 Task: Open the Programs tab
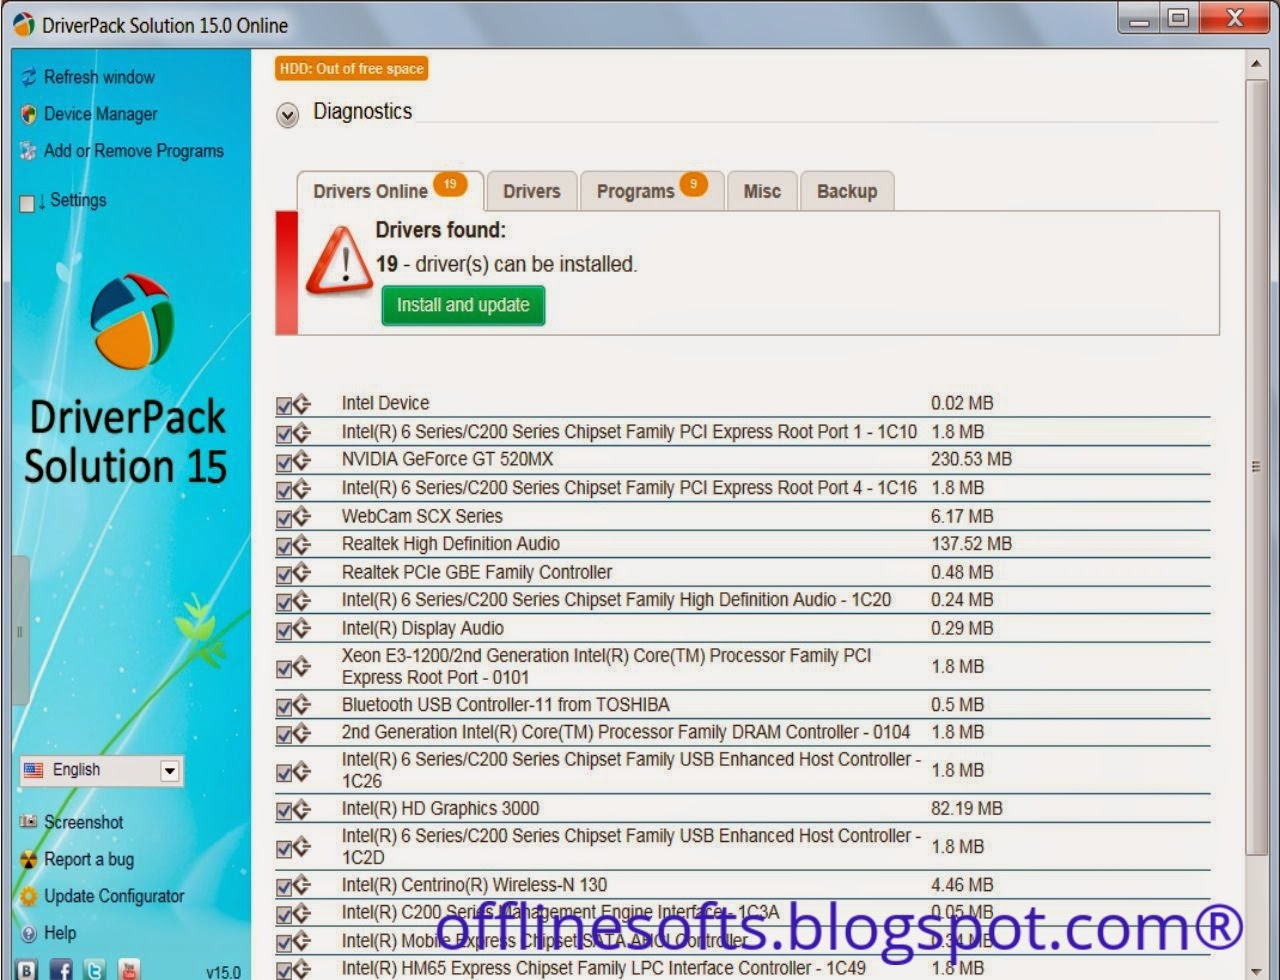point(652,191)
